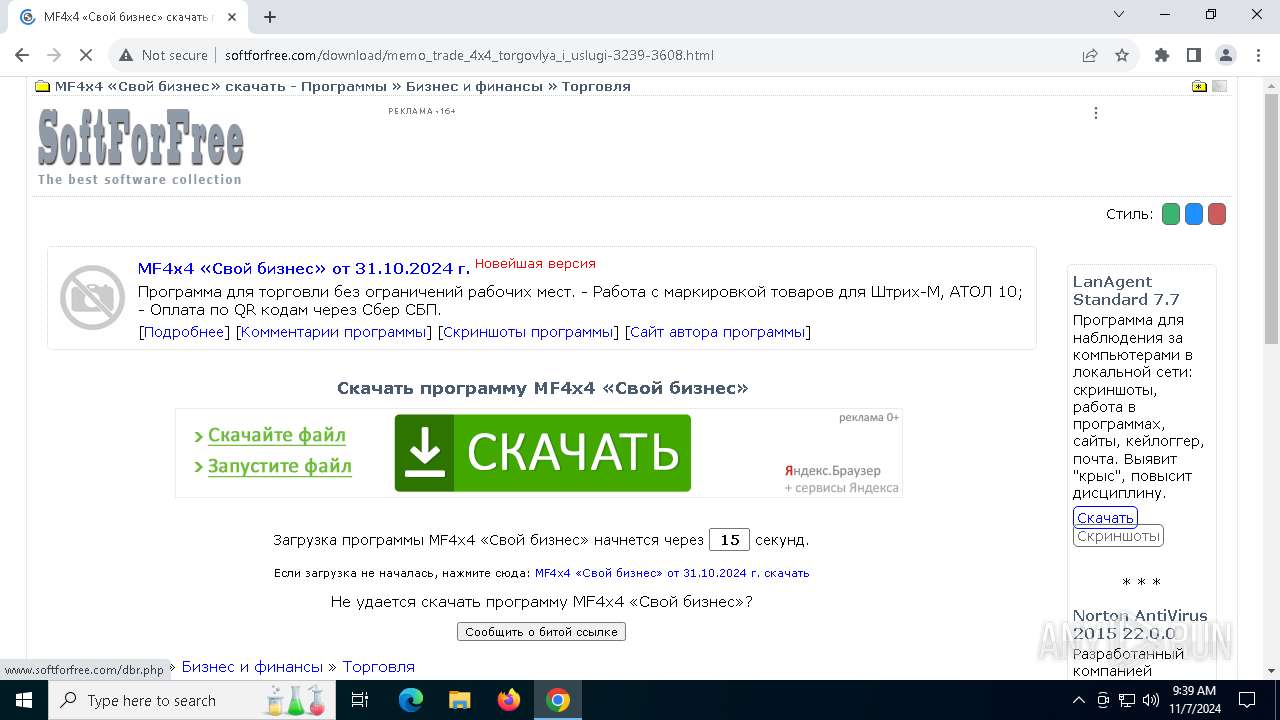The image size is (1280, 720).
Task: Open the notification center icon
Action: (1247, 700)
